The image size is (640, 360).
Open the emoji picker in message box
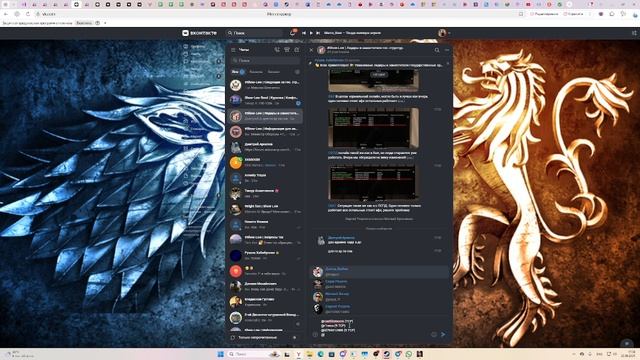click(x=433, y=334)
